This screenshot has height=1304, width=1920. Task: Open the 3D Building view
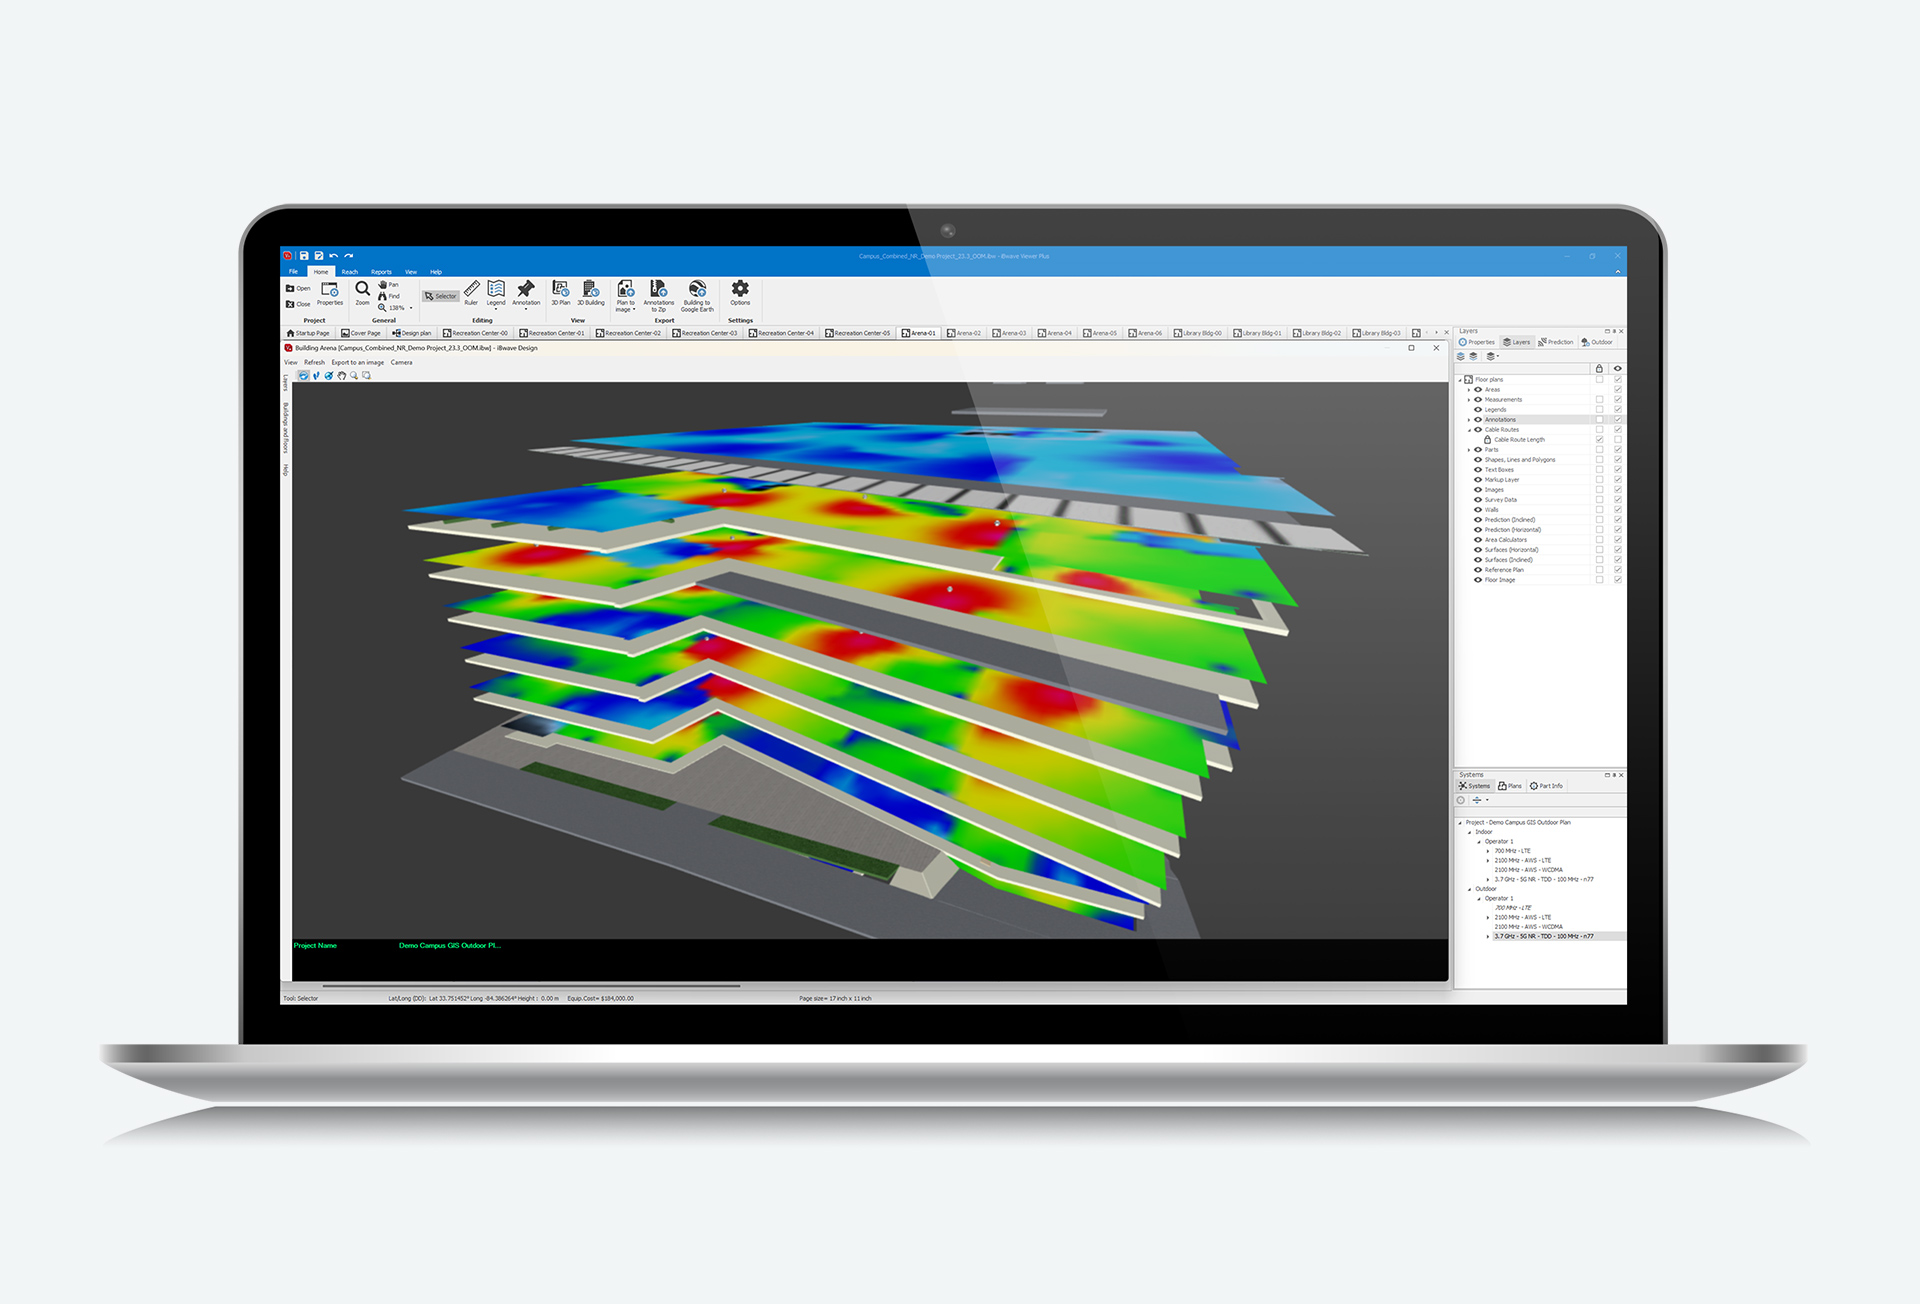(x=591, y=293)
